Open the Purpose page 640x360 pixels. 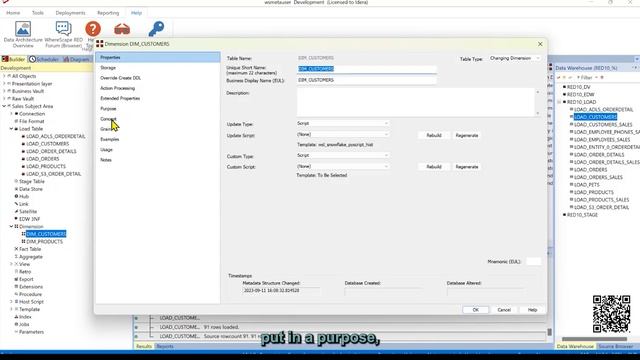[108, 109]
